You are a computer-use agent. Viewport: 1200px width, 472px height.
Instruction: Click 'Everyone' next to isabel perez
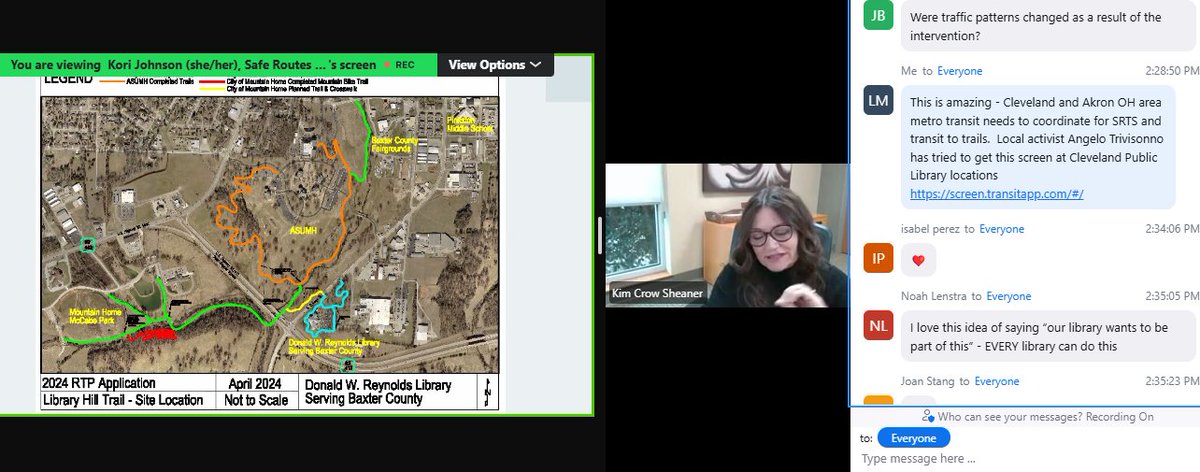point(1001,229)
